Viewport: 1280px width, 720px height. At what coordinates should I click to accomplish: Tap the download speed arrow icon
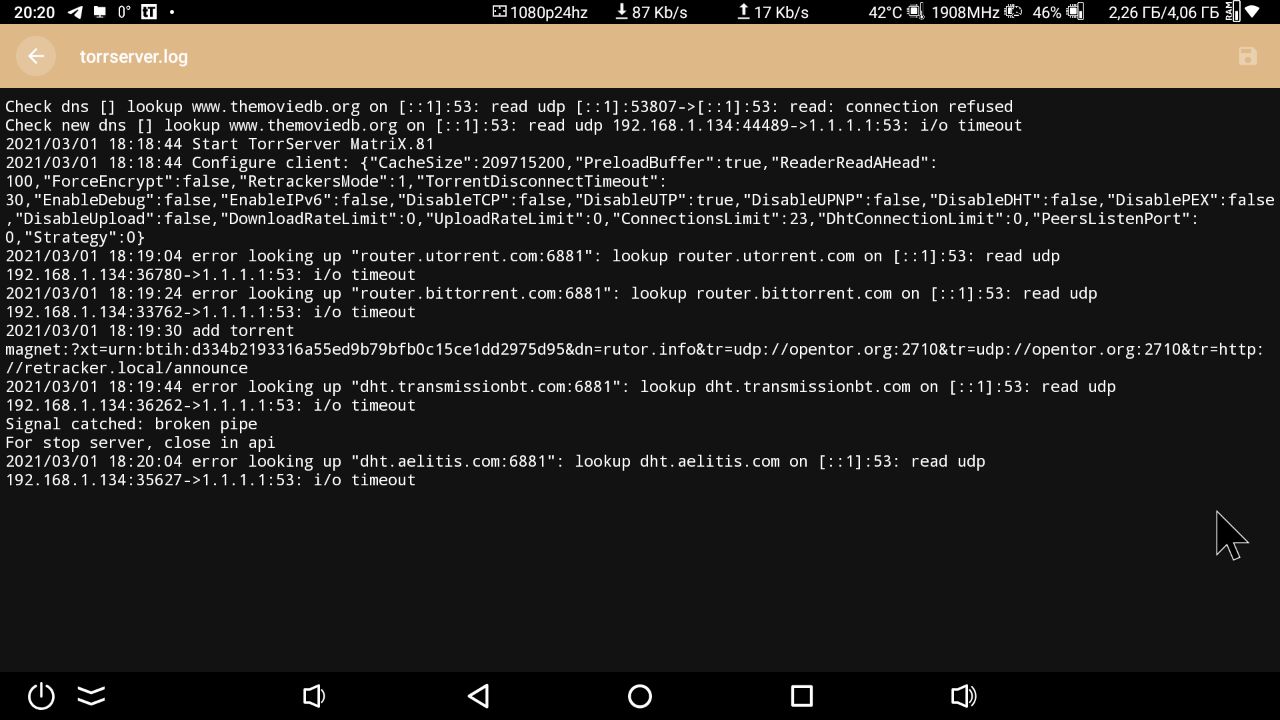click(x=621, y=12)
